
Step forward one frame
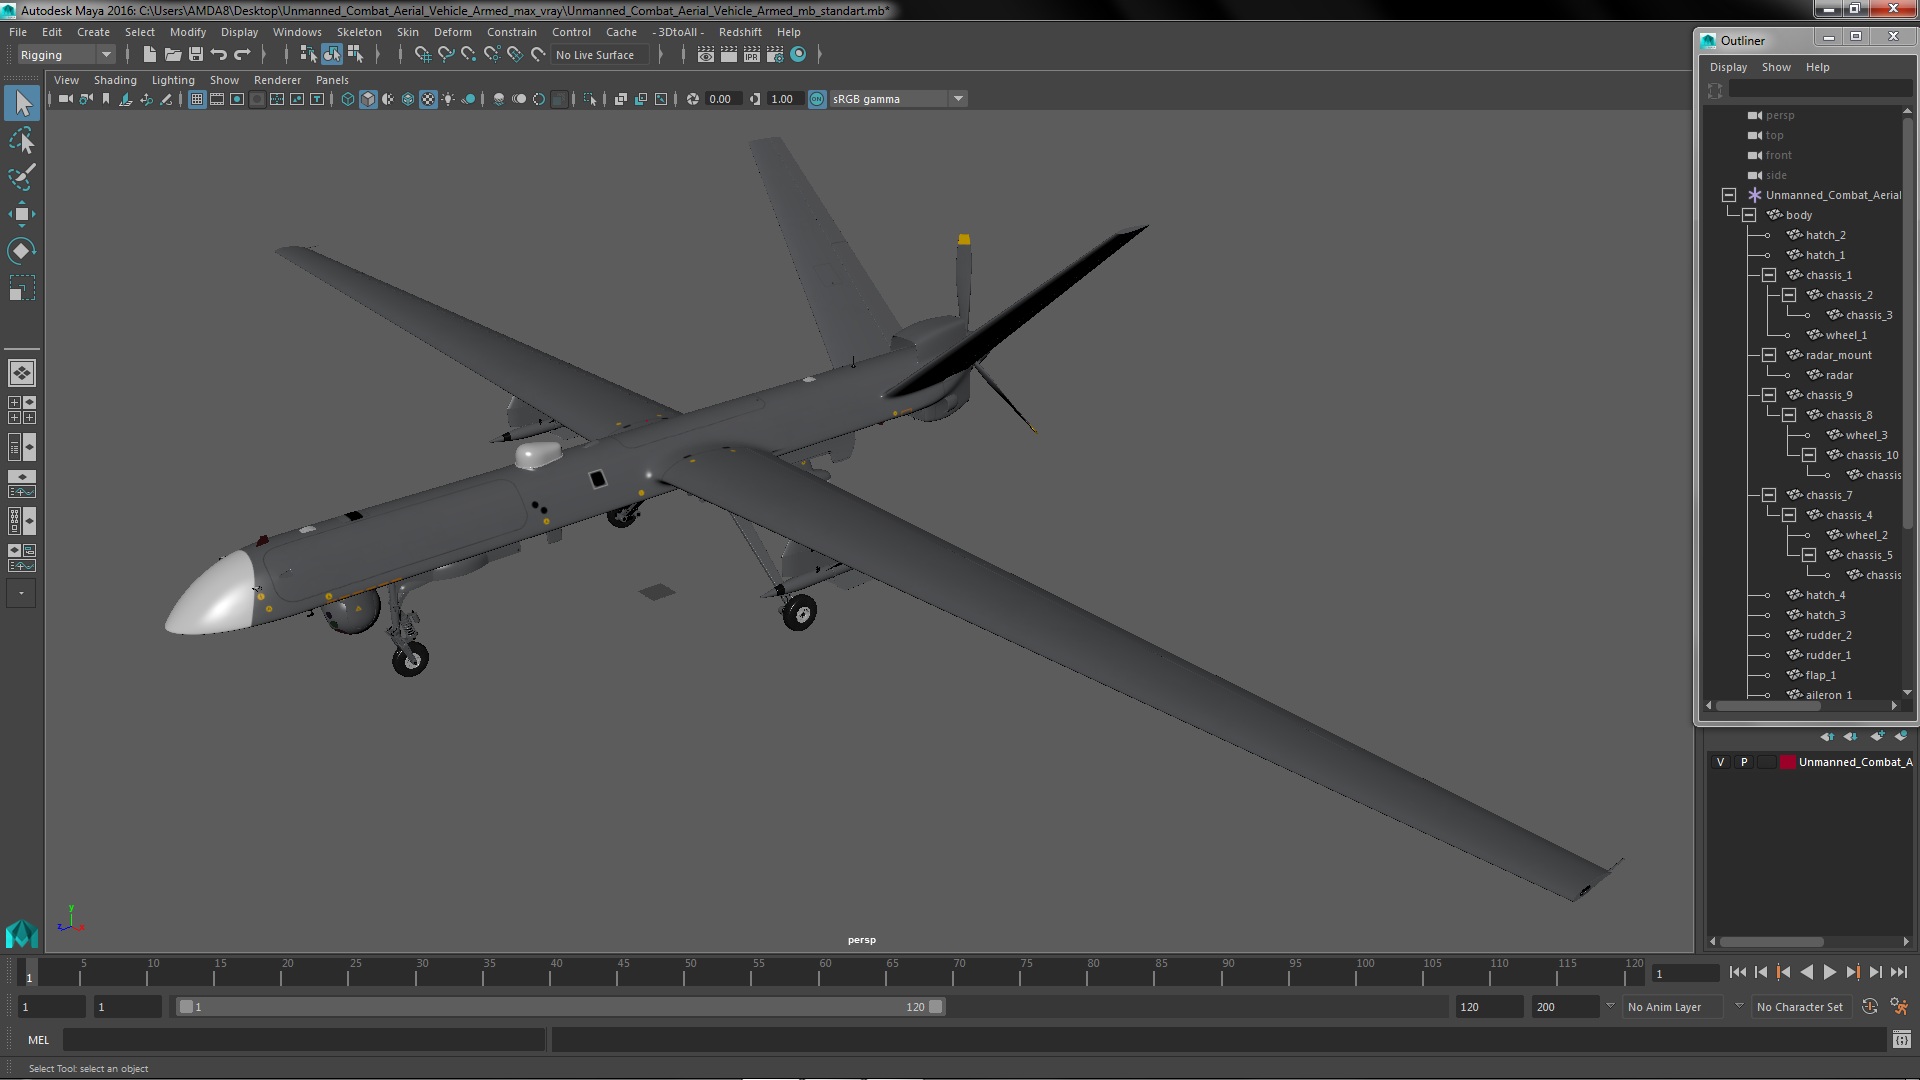[x=1875, y=972]
